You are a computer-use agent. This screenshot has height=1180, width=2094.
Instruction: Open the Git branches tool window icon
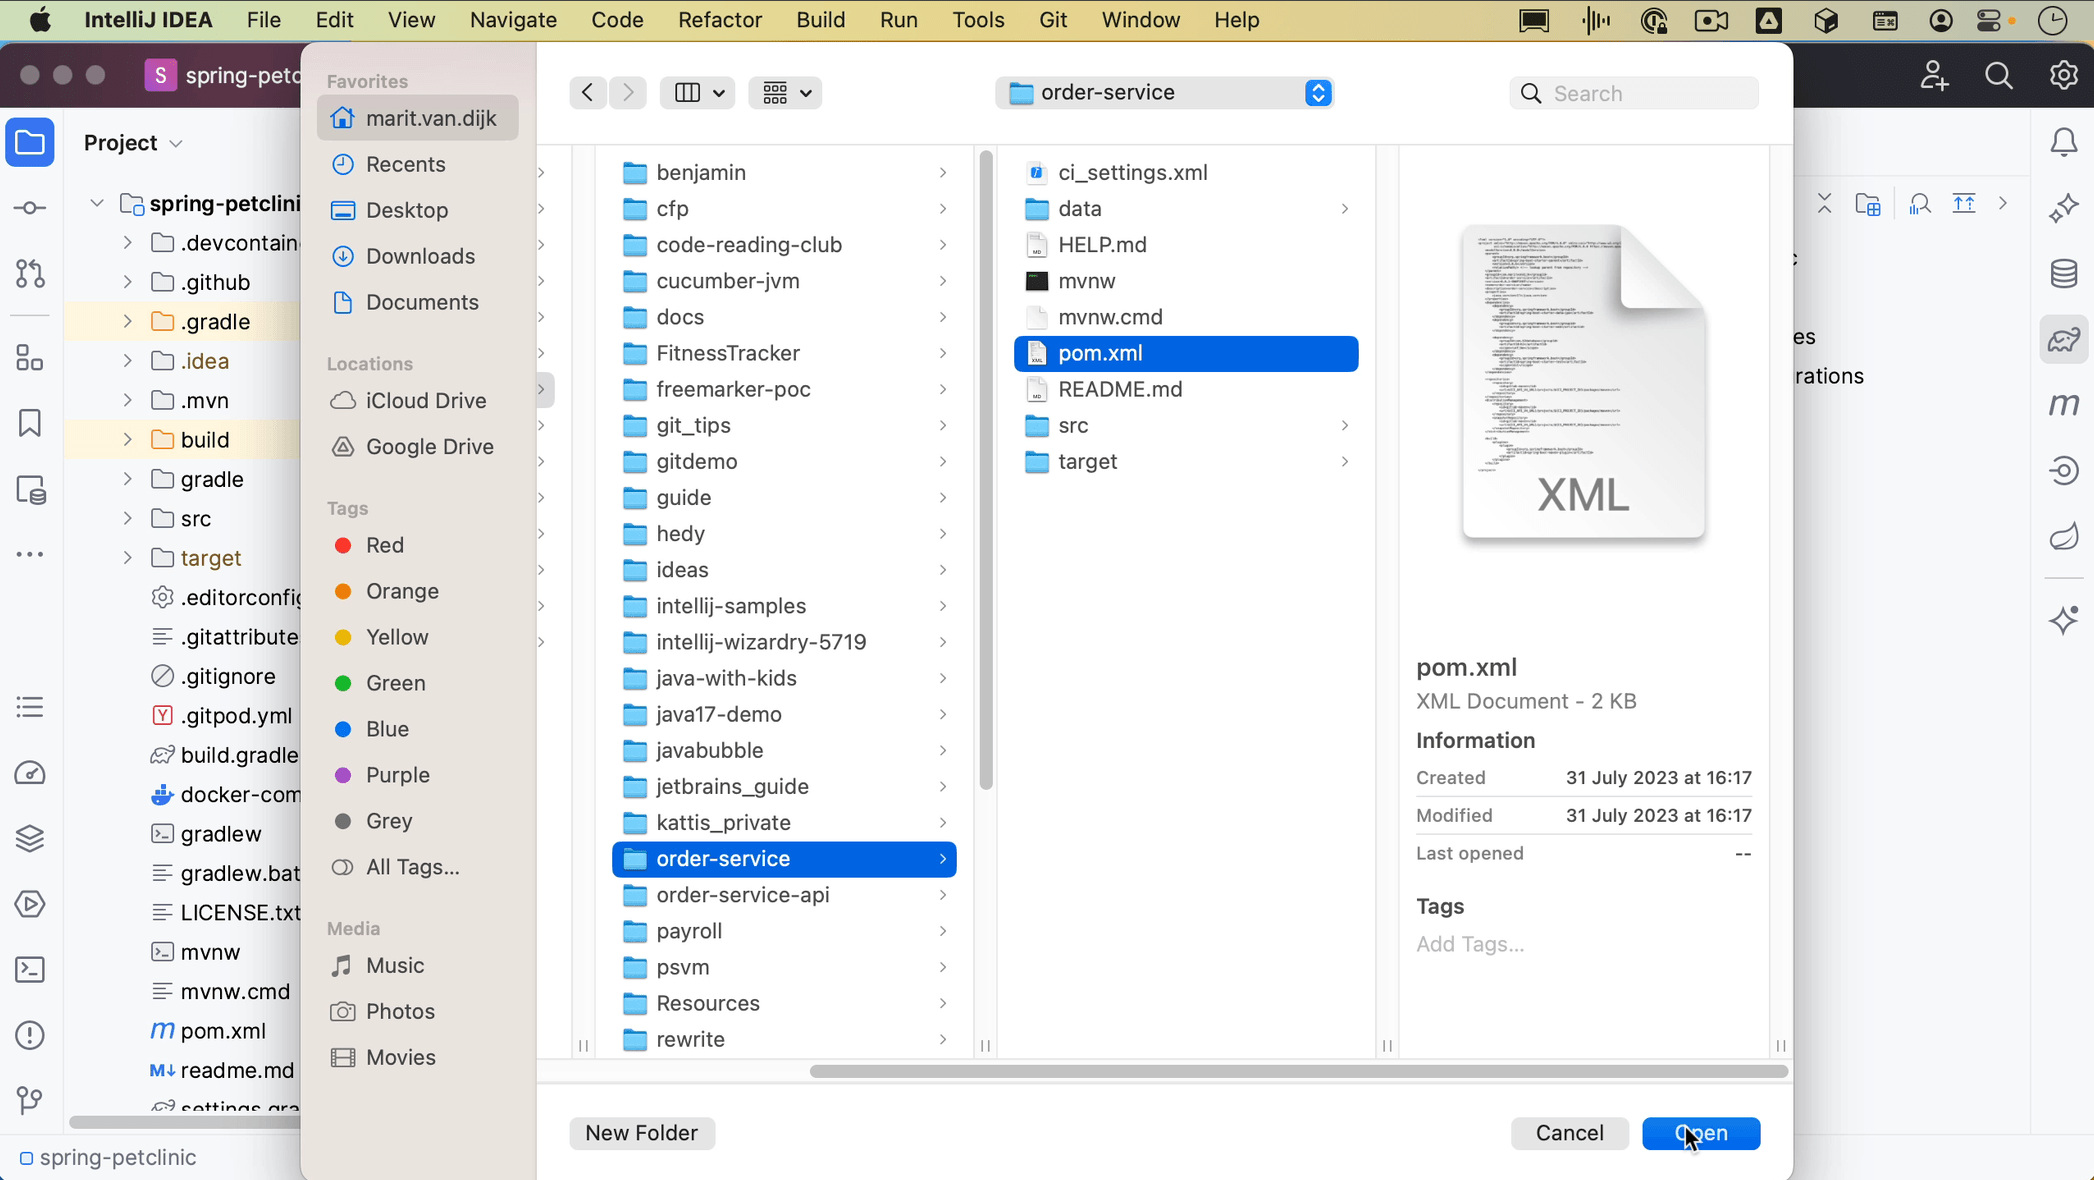30,1100
